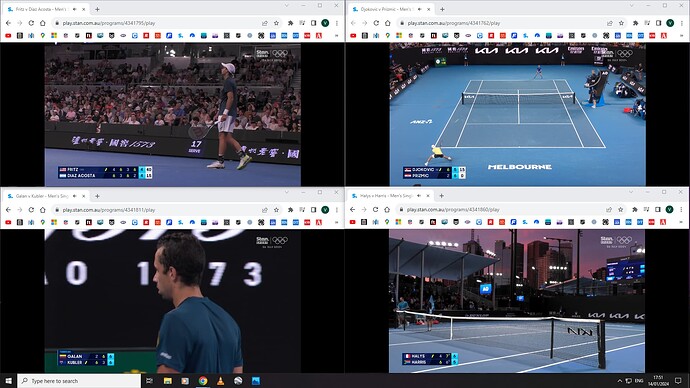Click the Windows Start button
The width and height of the screenshot is (690, 388).
click(8, 381)
